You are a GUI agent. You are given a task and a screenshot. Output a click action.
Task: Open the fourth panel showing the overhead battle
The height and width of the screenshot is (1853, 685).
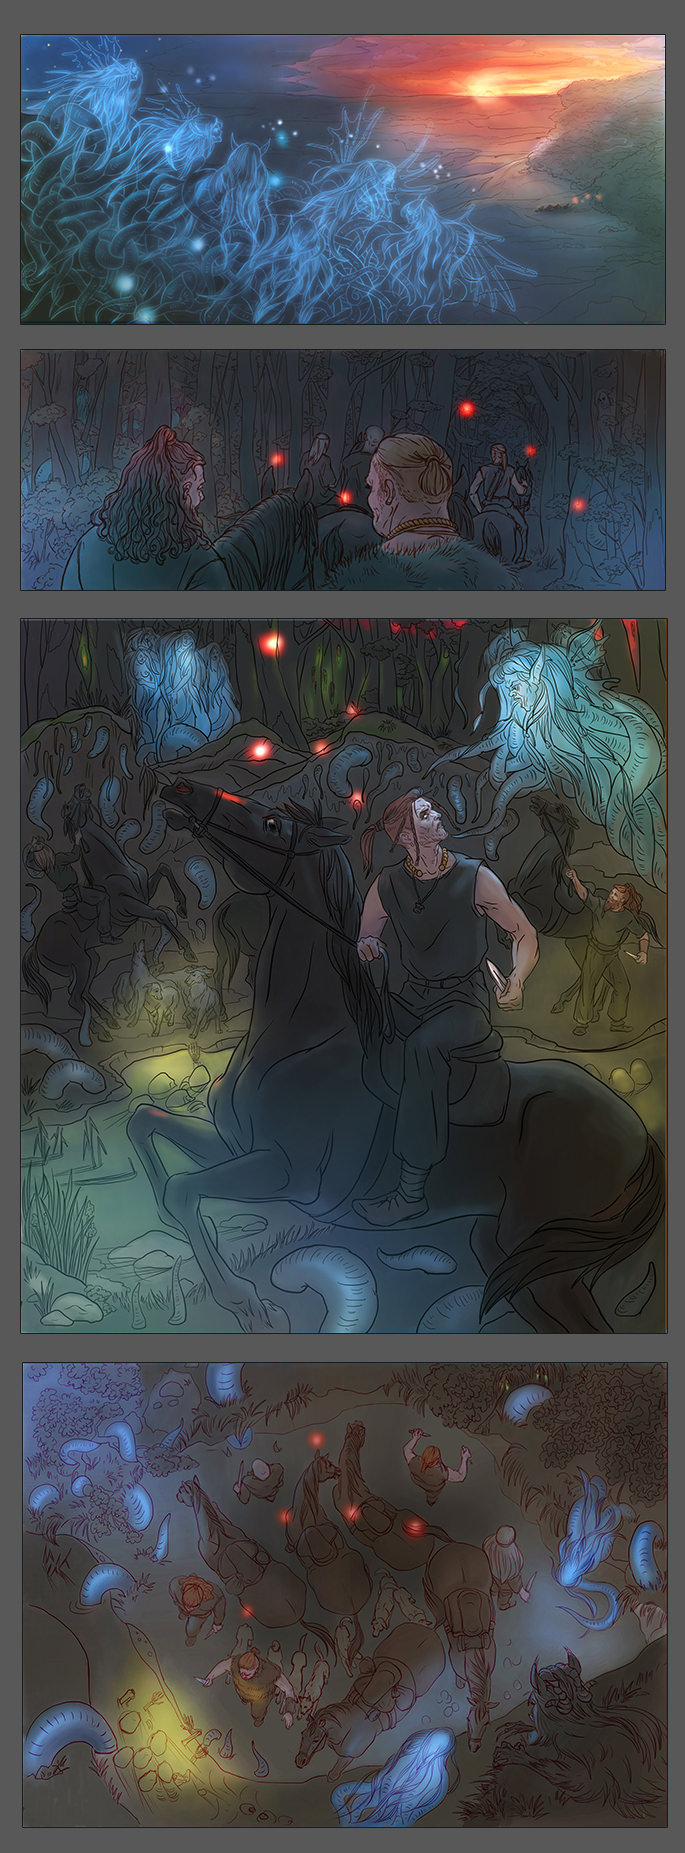tap(344, 1595)
